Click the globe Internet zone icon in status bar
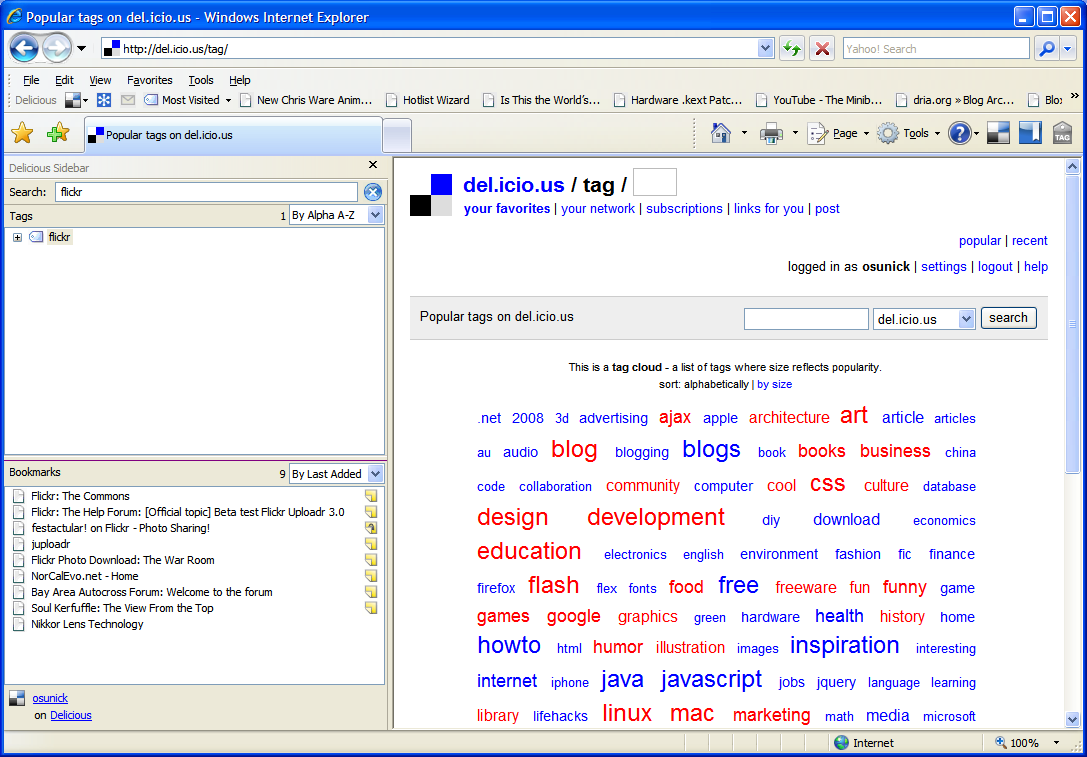This screenshot has width=1087, height=757. (x=842, y=743)
